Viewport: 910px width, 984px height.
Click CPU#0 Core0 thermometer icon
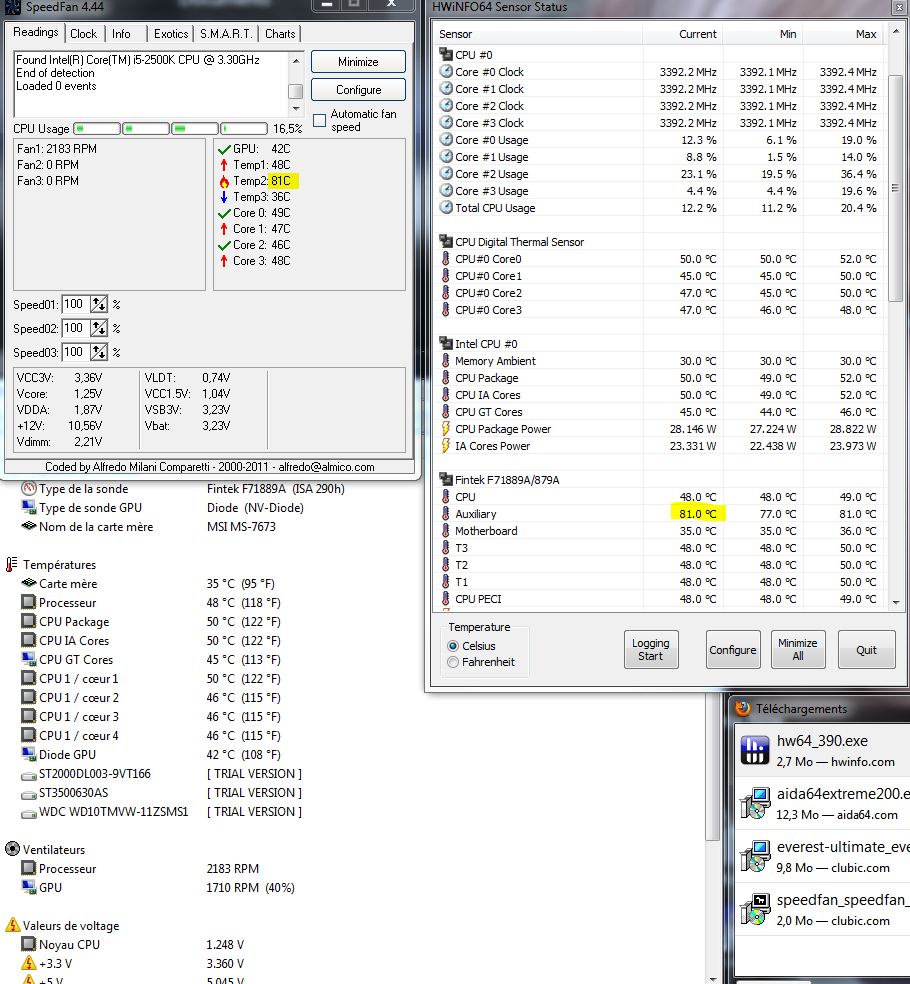pos(446,259)
